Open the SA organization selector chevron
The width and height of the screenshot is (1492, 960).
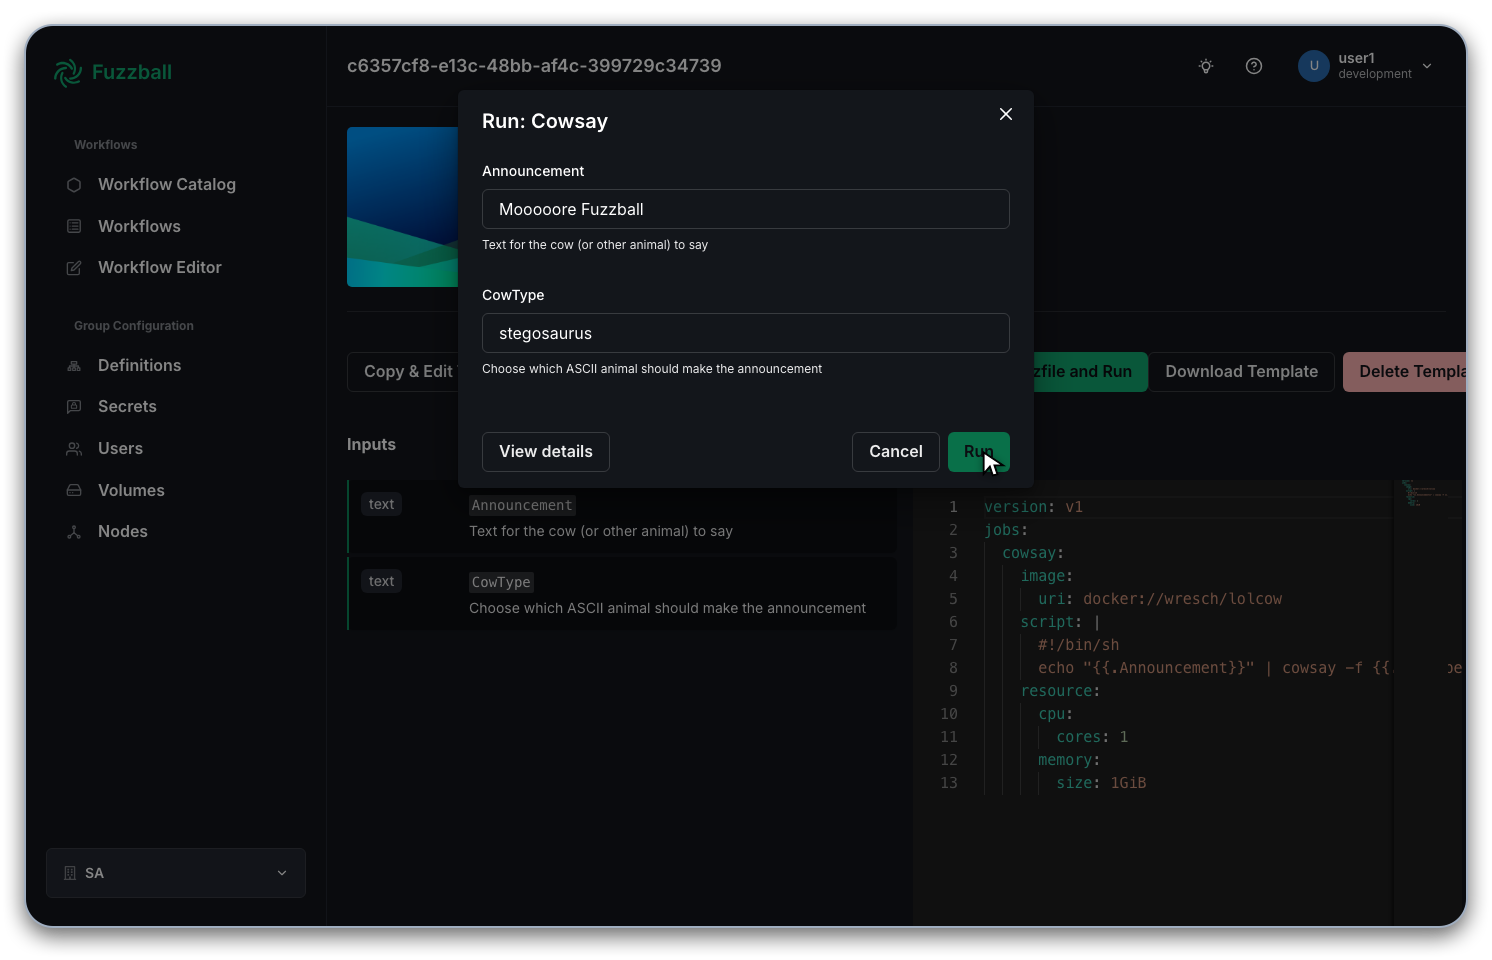pos(282,873)
